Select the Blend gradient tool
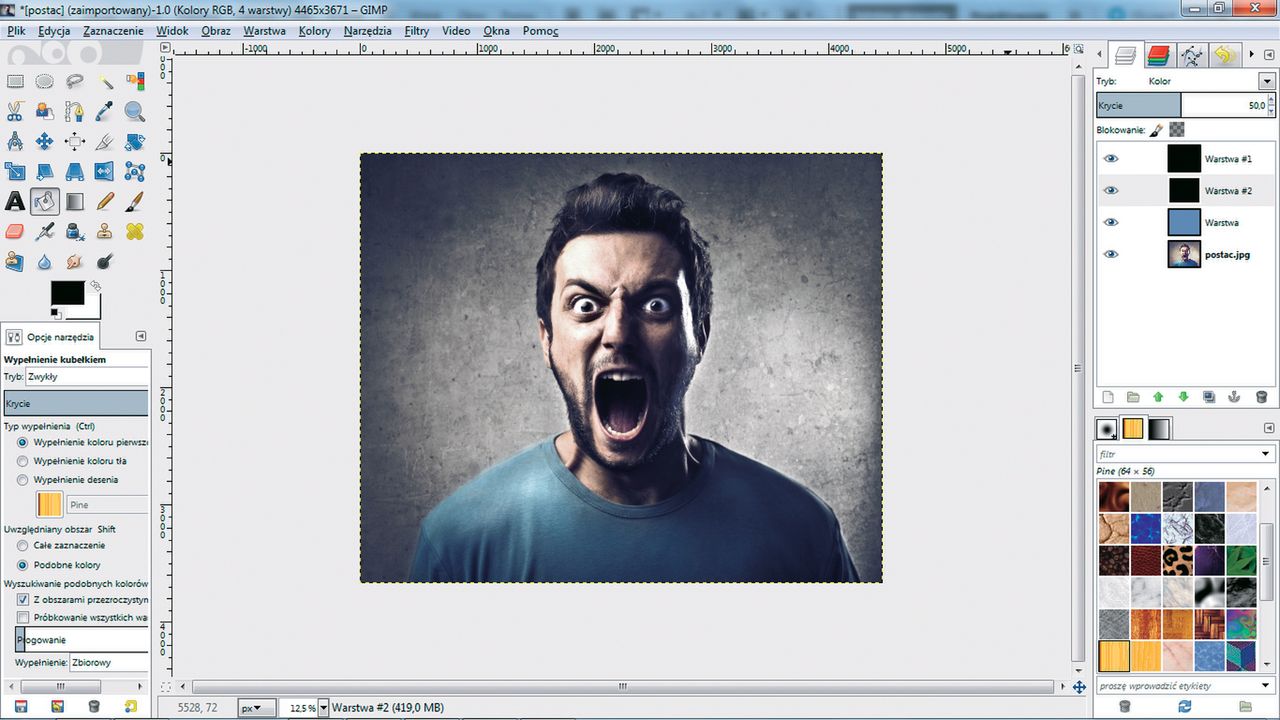 pos(75,201)
